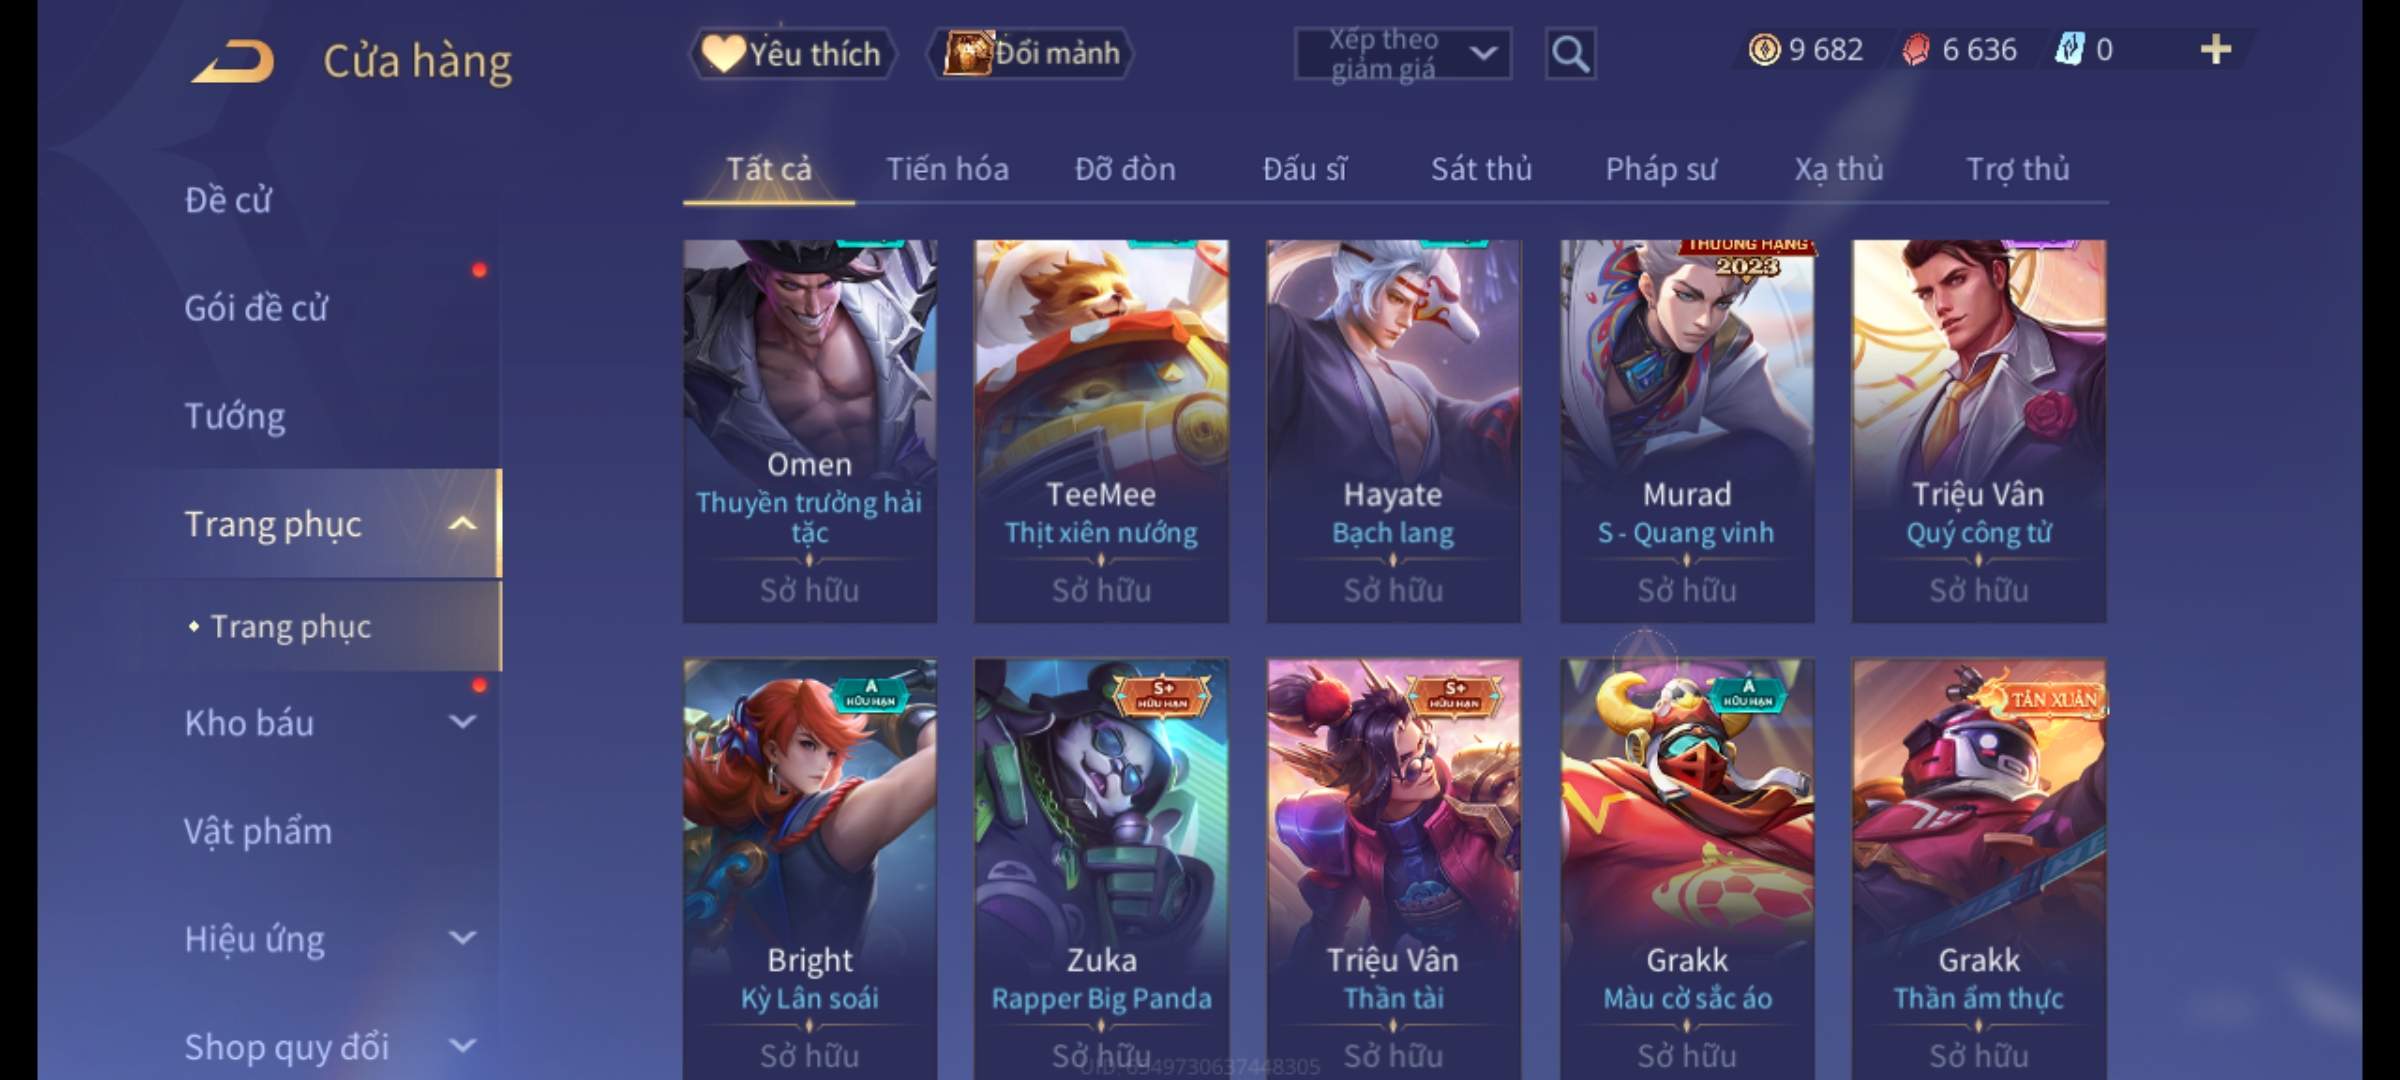Tap the back arrow icon beside Cửa hàng
Viewport: 2400px width, 1080px height.
pos(234,61)
